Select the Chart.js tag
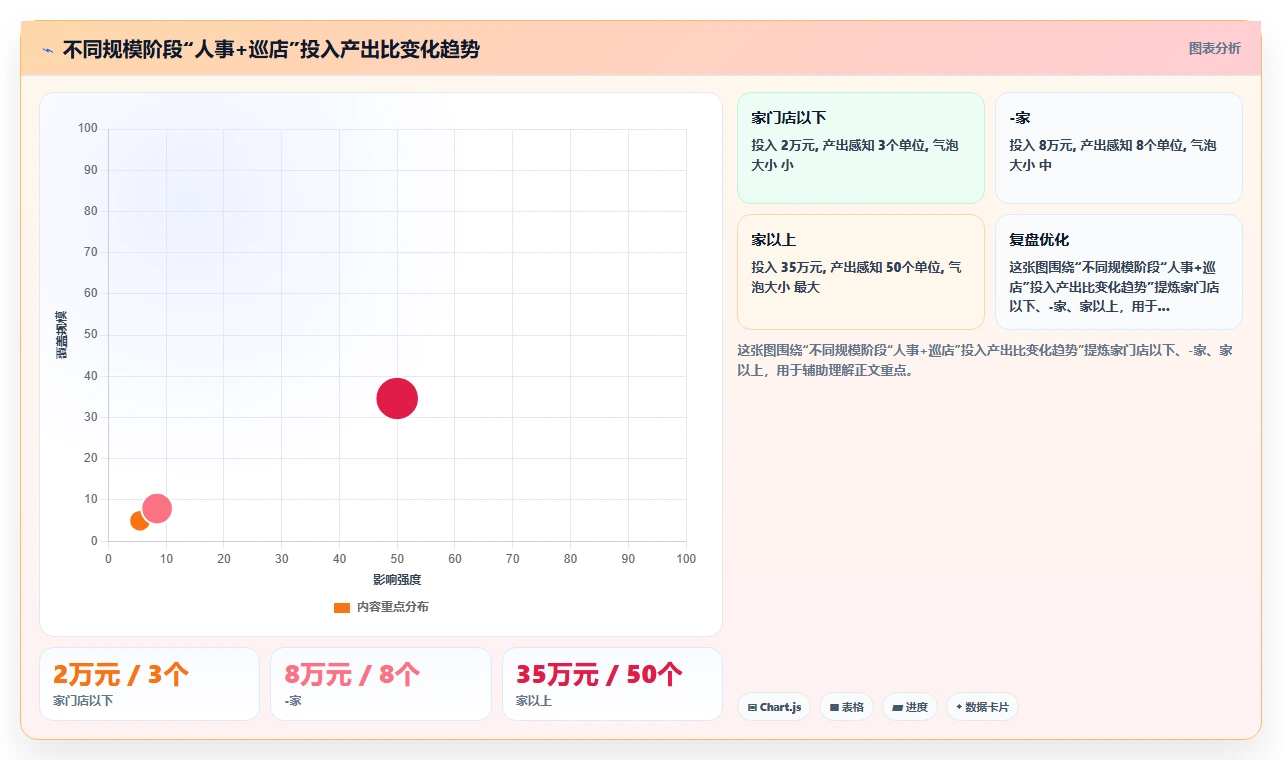Viewport: 1282px width, 760px height. coord(774,707)
